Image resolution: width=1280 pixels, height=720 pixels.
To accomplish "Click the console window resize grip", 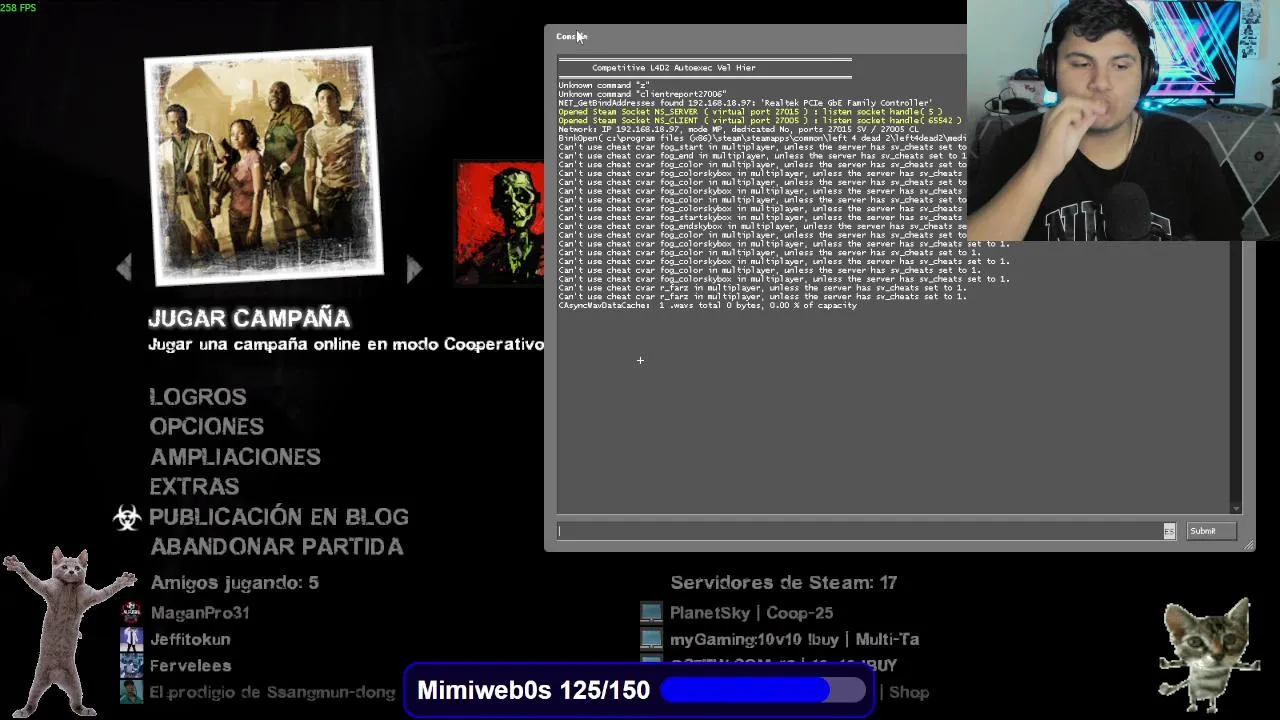I will tap(1248, 545).
